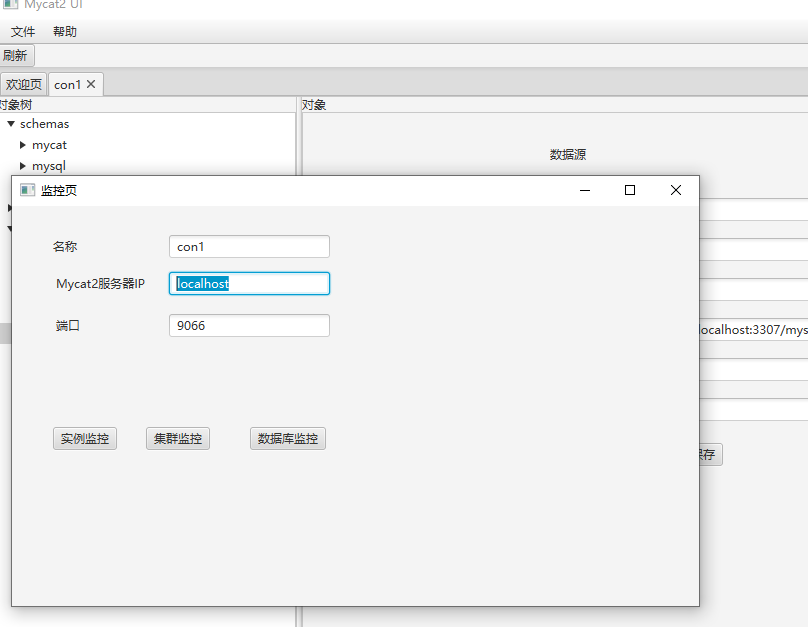Select the schemas tree item

(x=44, y=124)
